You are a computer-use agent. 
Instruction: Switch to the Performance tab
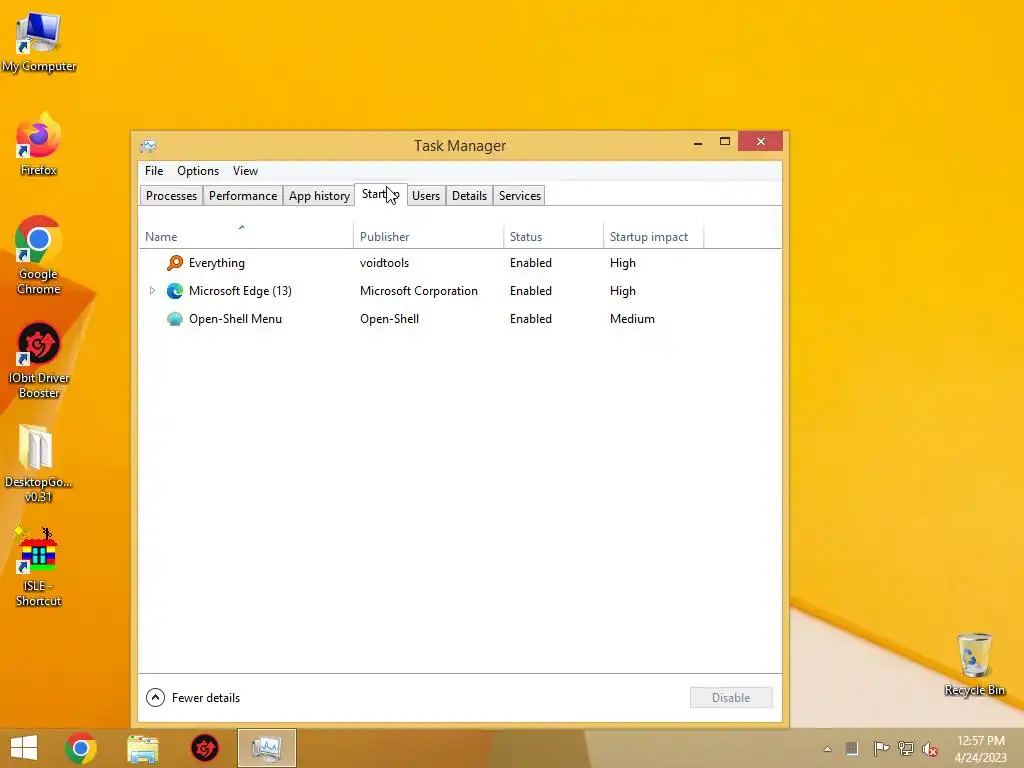pos(243,196)
